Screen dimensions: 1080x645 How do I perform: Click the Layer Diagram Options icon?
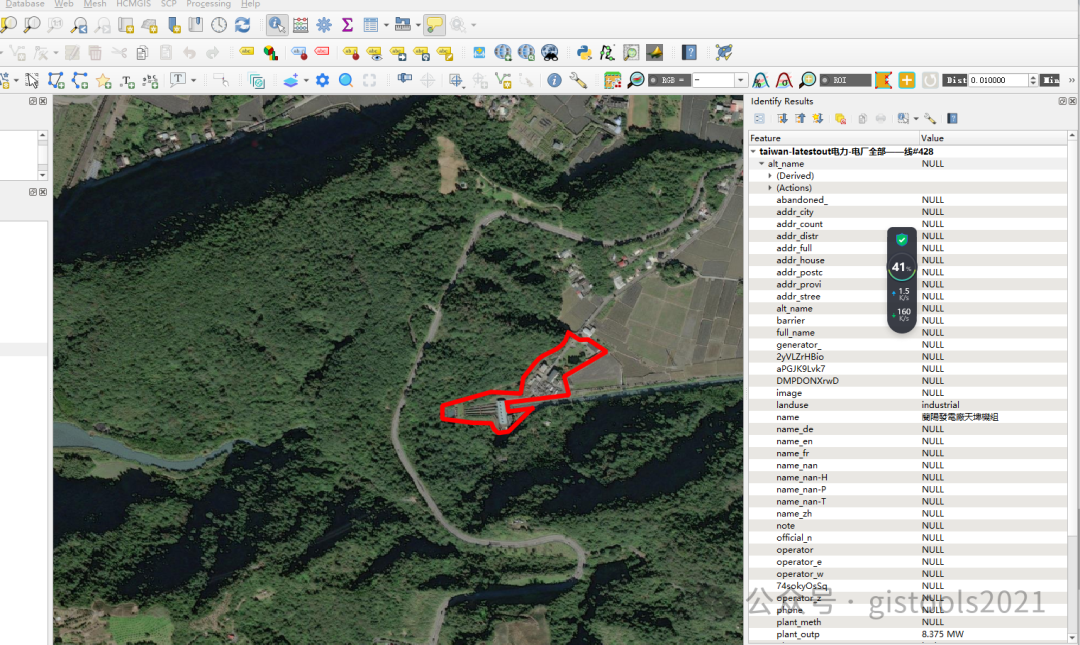tap(270, 52)
